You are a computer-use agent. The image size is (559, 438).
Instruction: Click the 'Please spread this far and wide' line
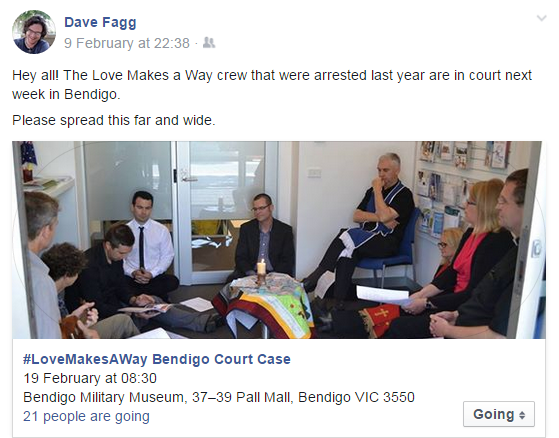pos(114,120)
